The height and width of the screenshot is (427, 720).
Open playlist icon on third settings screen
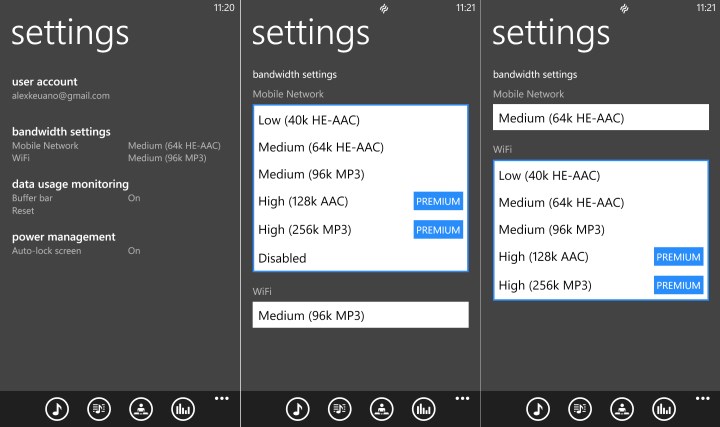tap(579, 408)
